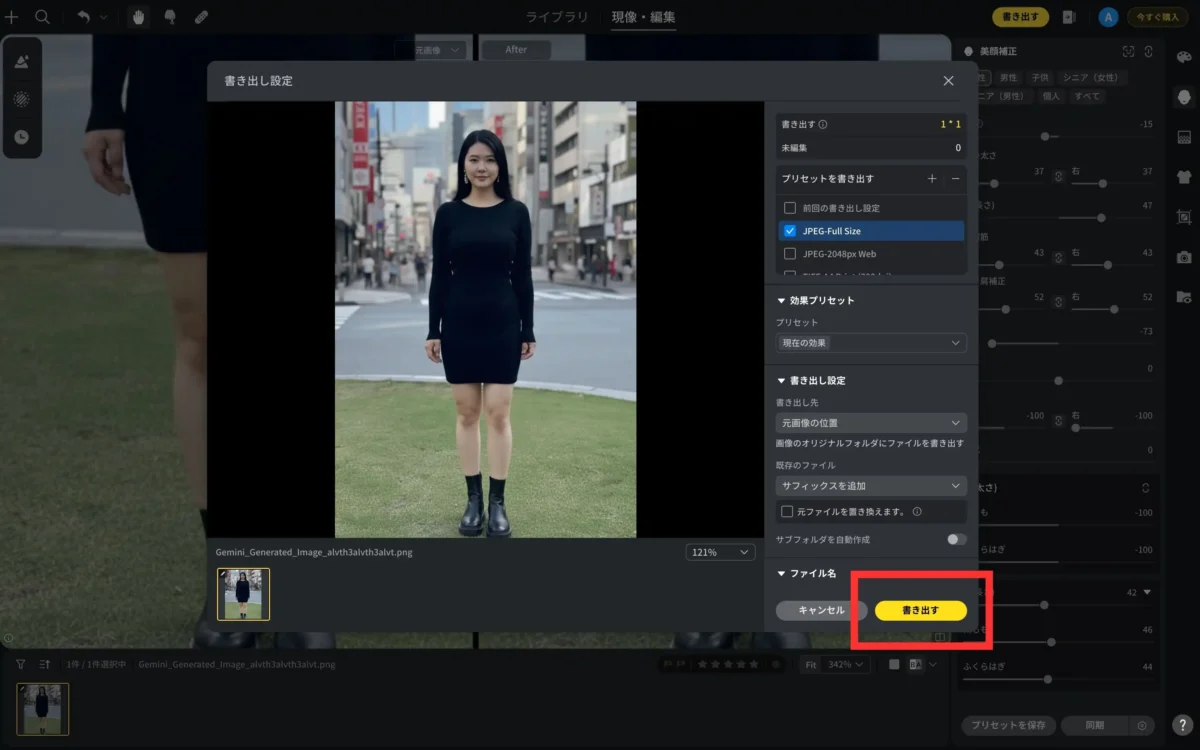
Task: Click the export-to-device icon beside 書き出す
Action: tap(1068, 17)
